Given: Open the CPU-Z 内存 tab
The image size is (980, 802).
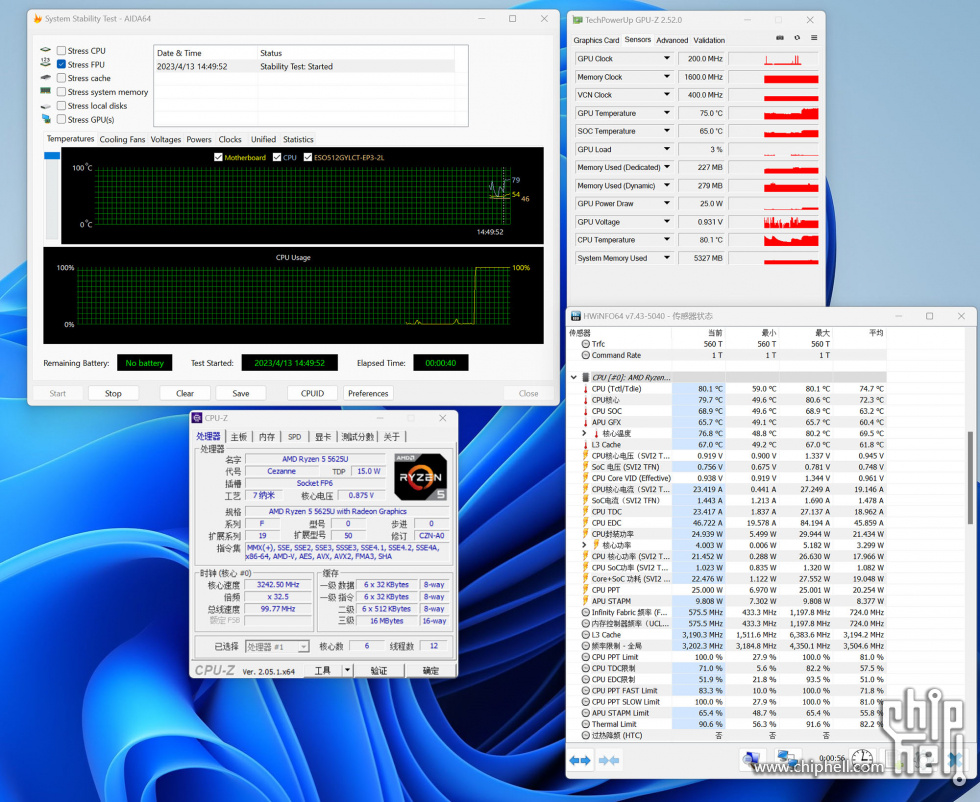Looking at the screenshot, I should 267,437.
